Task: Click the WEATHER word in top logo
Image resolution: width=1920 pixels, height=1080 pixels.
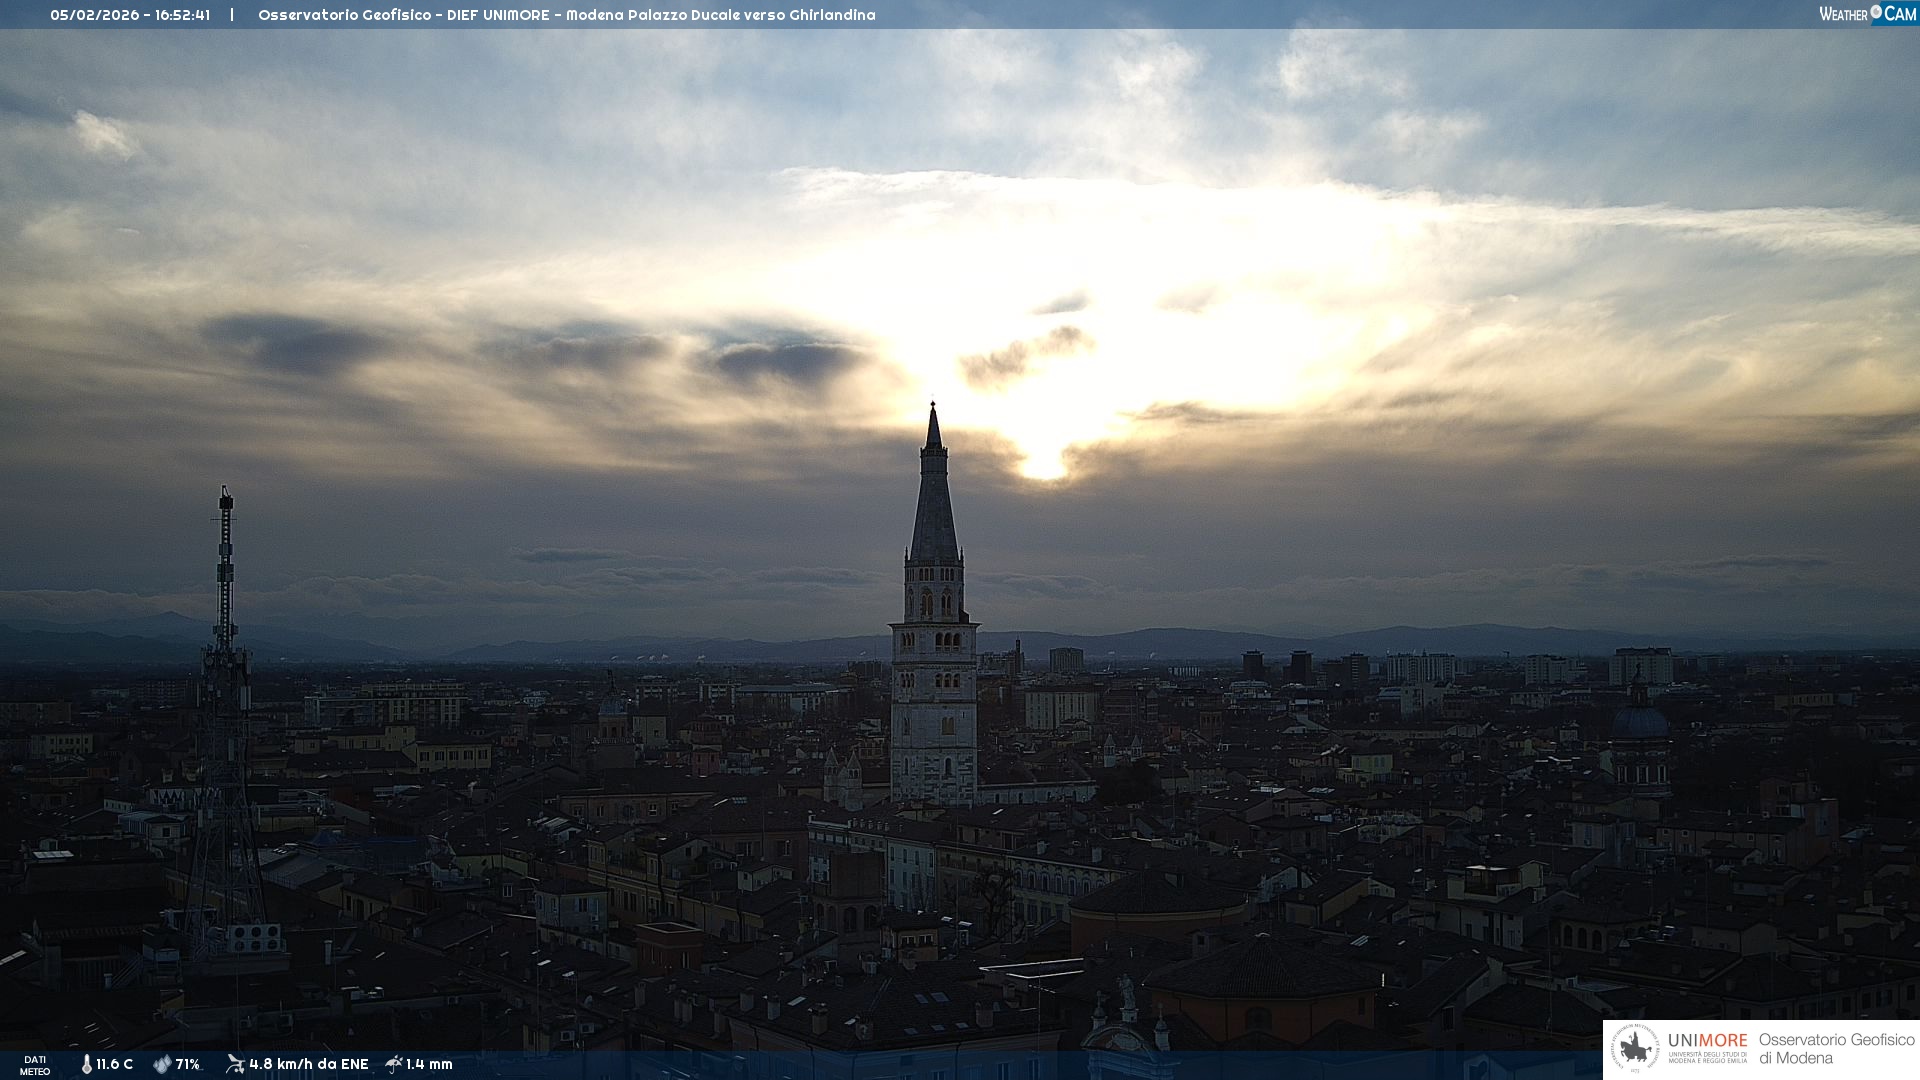Action: point(1843,14)
